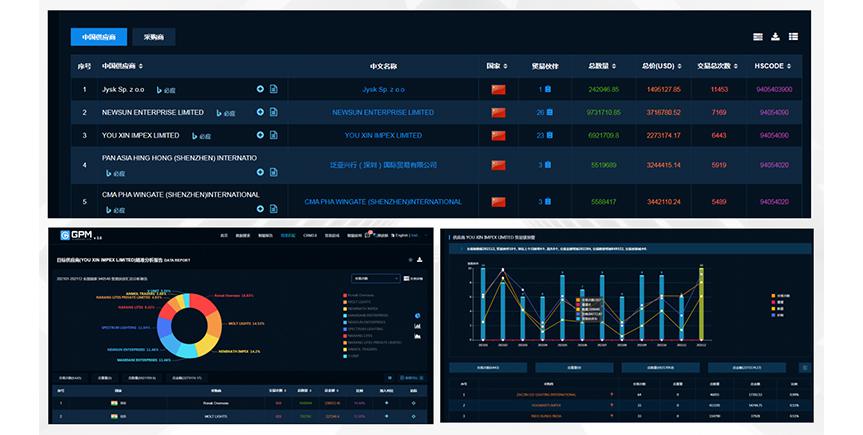Viewport: 863px width, 435px height.
Task: Click the download icon above the supplier table
Action: point(775,37)
